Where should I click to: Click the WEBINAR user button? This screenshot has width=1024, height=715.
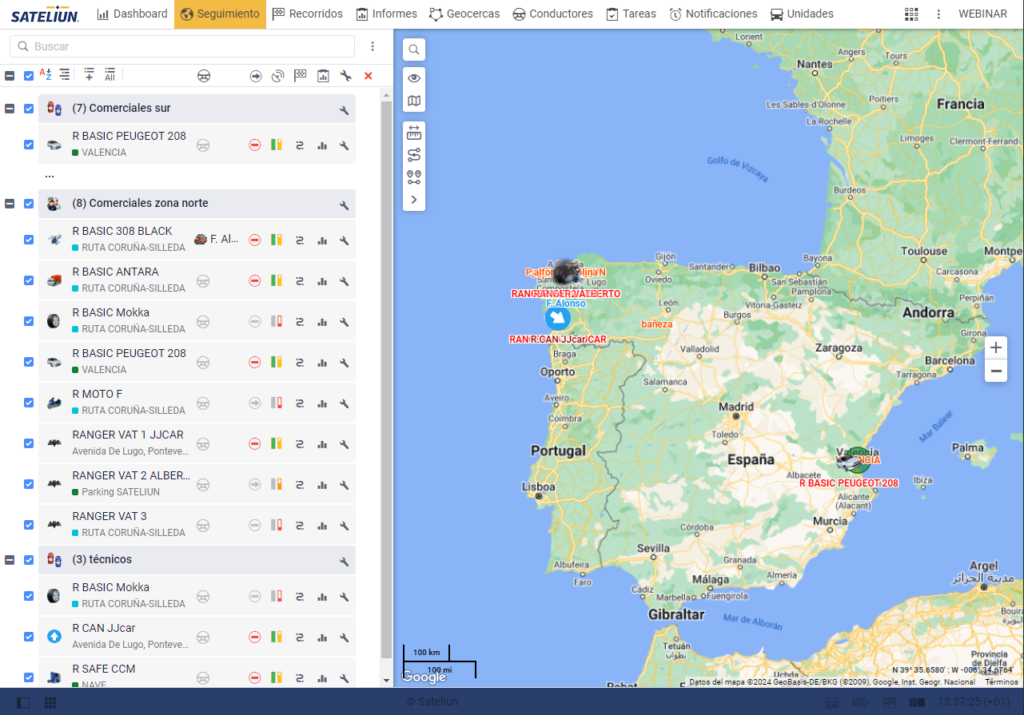[x=982, y=14]
